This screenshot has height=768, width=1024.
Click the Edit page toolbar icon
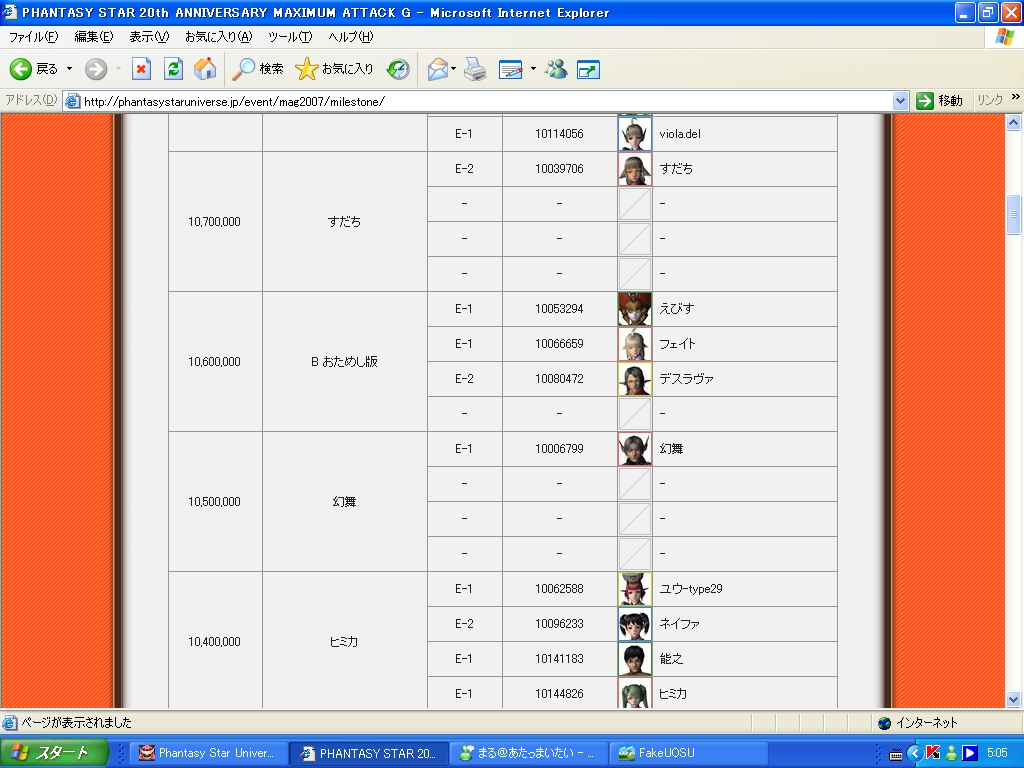tap(511, 69)
